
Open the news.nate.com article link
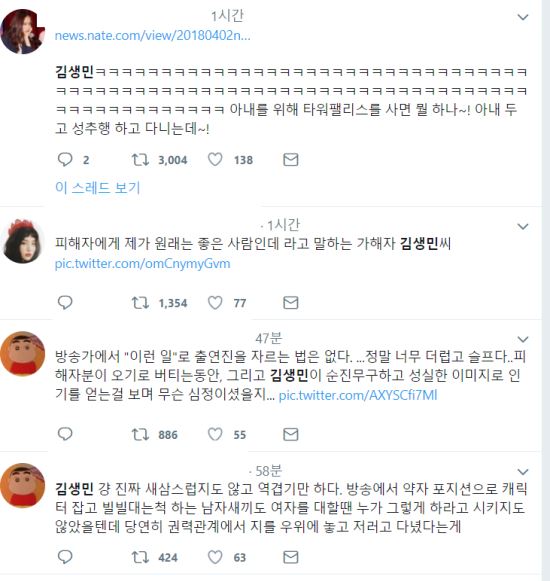(x=153, y=36)
